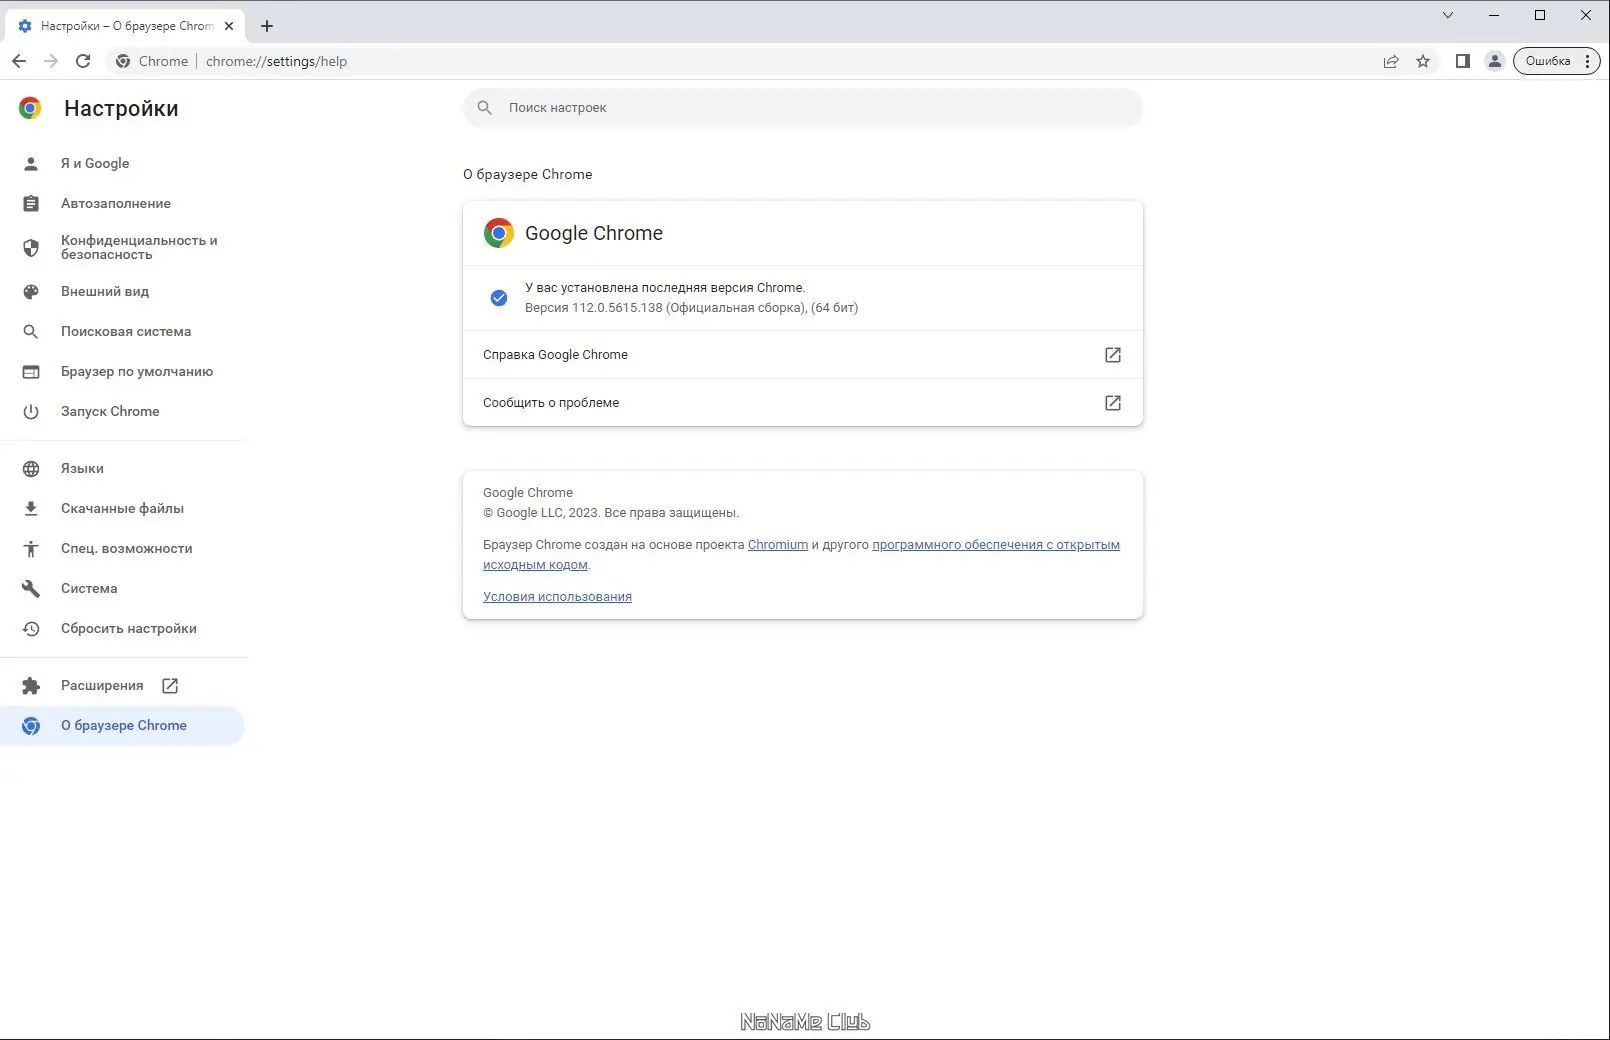
Task: Click the Chrome logo next to Настройки heading
Action: (30, 108)
